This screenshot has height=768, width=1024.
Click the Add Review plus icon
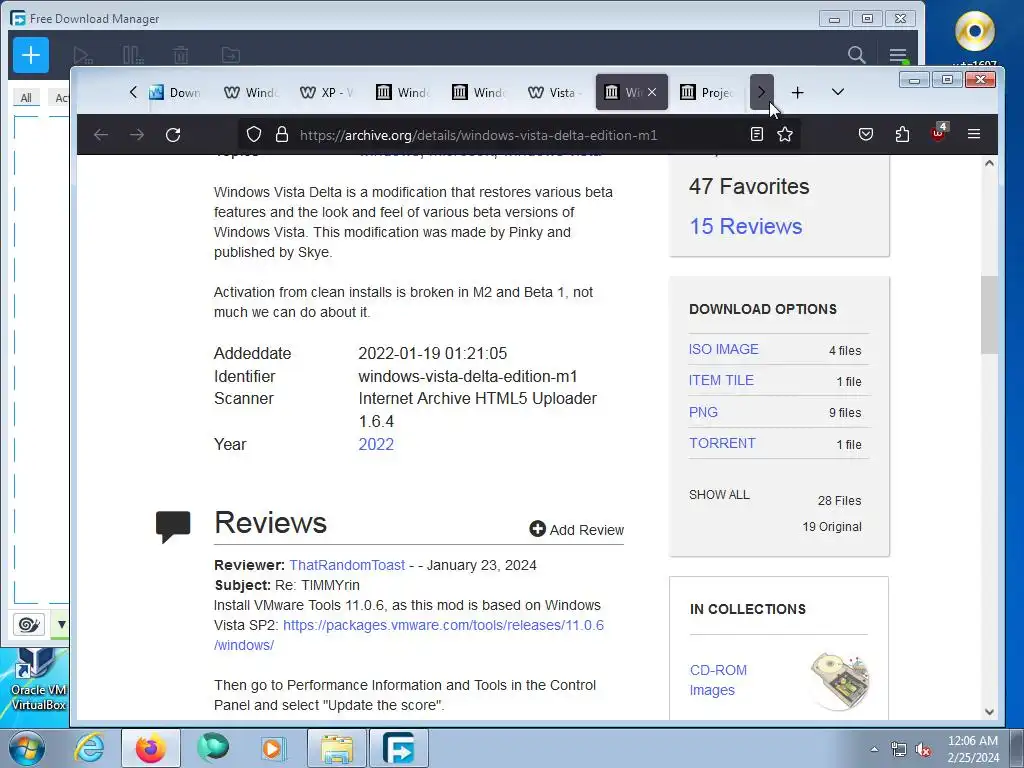[537, 529]
